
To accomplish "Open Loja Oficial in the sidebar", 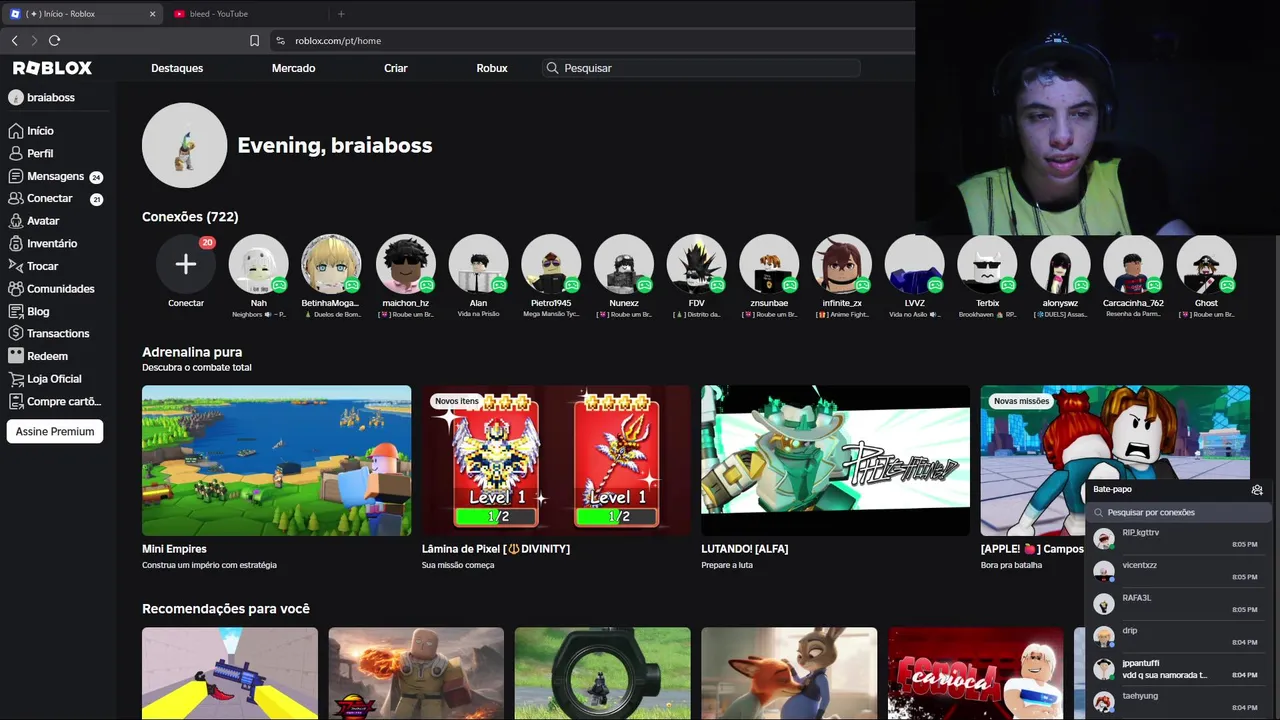I will pos(45,379).
